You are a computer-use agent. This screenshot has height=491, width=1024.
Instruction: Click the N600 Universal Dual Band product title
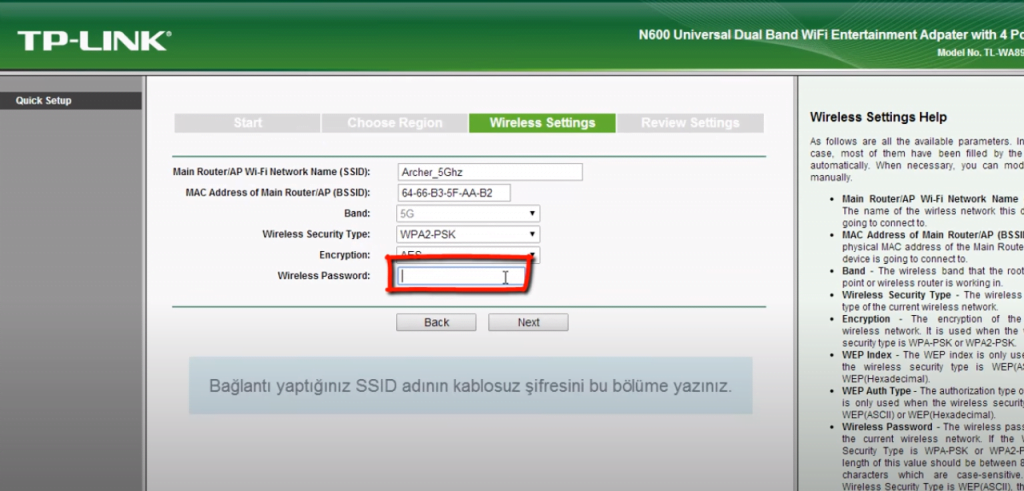[x=831, y=35]
